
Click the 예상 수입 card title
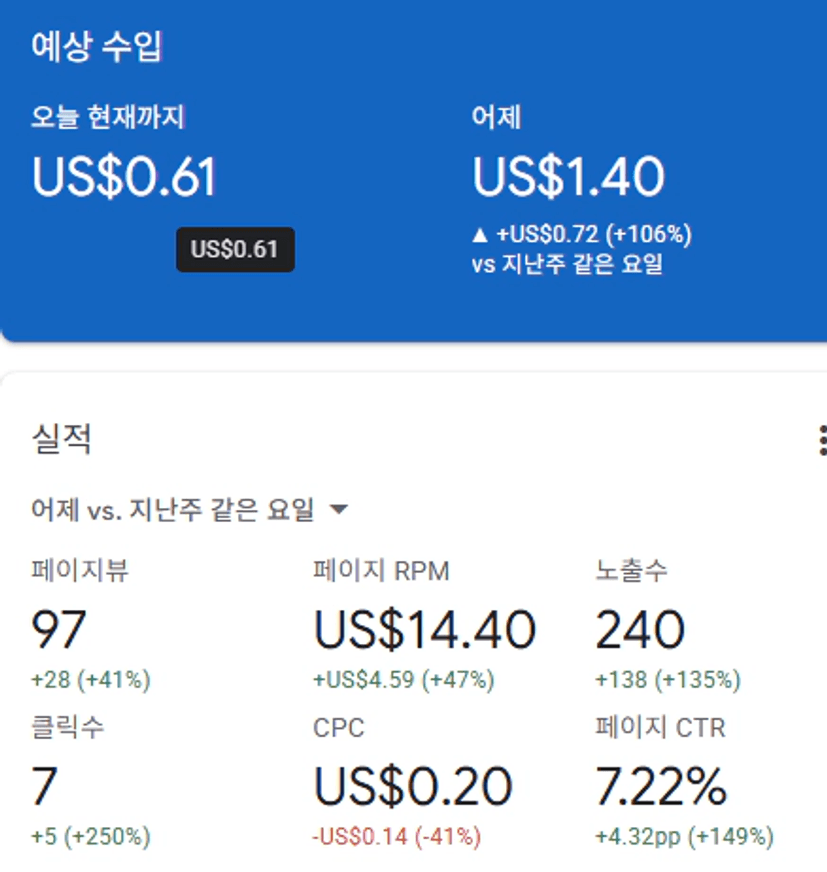point(96,47)
